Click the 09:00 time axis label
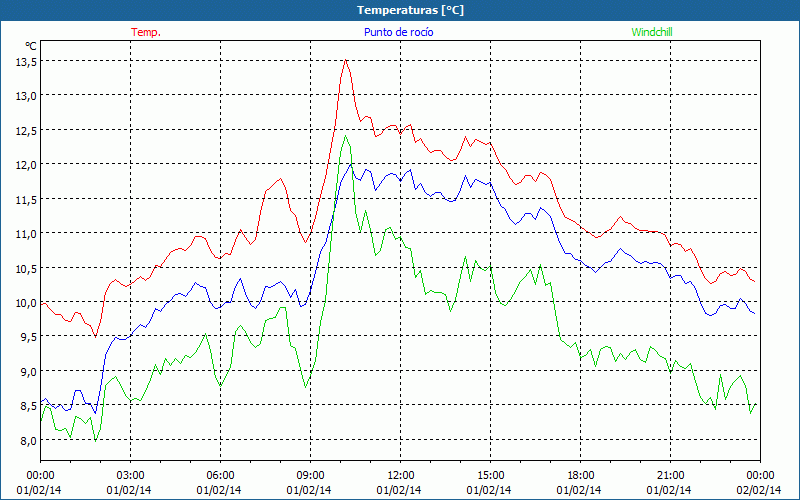This screenshot has height=500, width=800. pos(310,475)
